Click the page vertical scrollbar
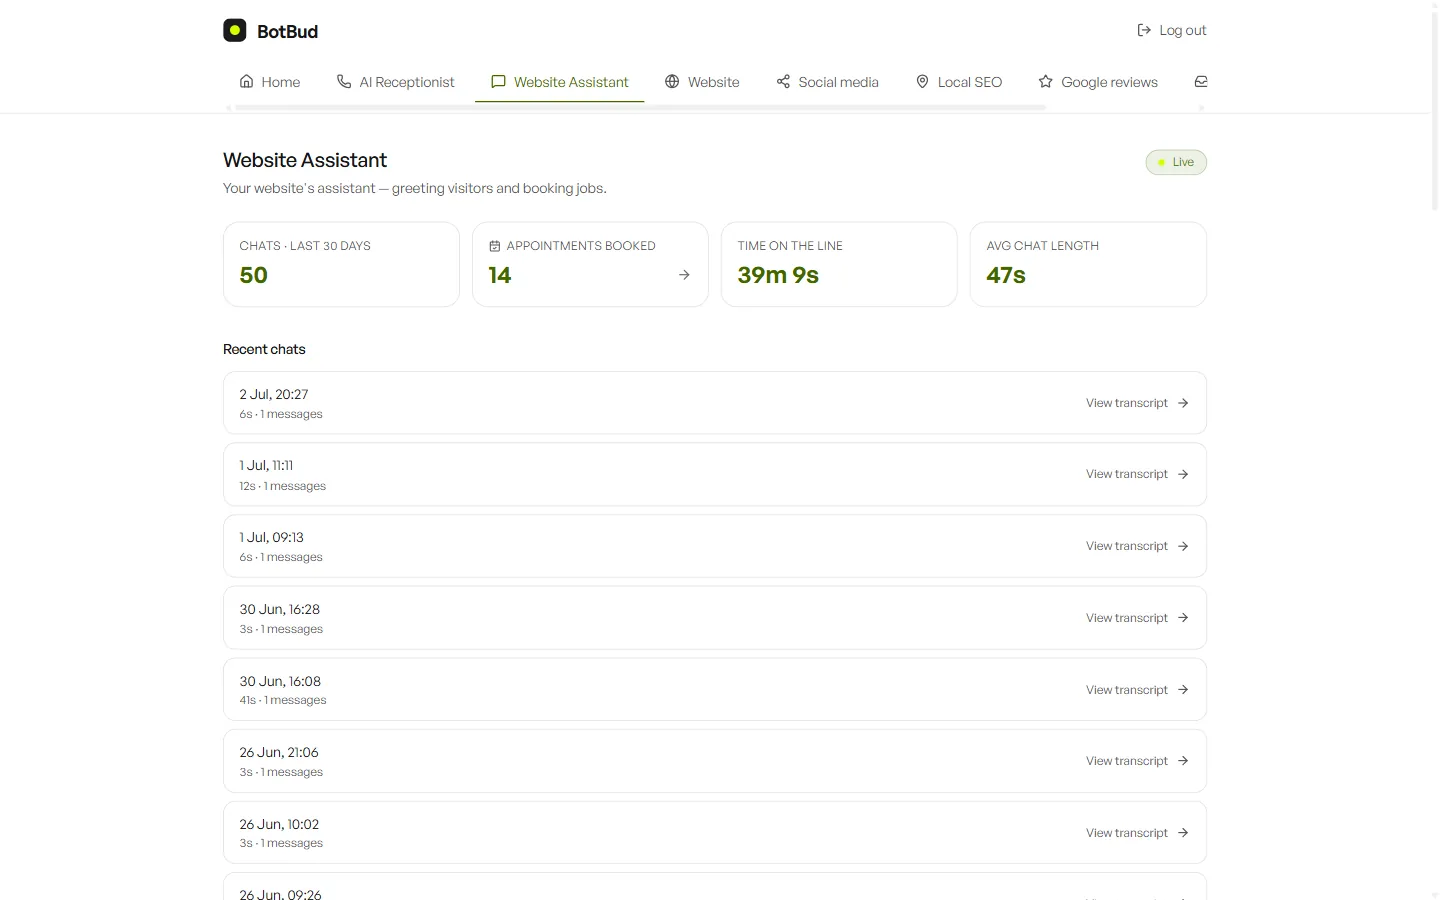1440x900 pixels. point(1435,110)
